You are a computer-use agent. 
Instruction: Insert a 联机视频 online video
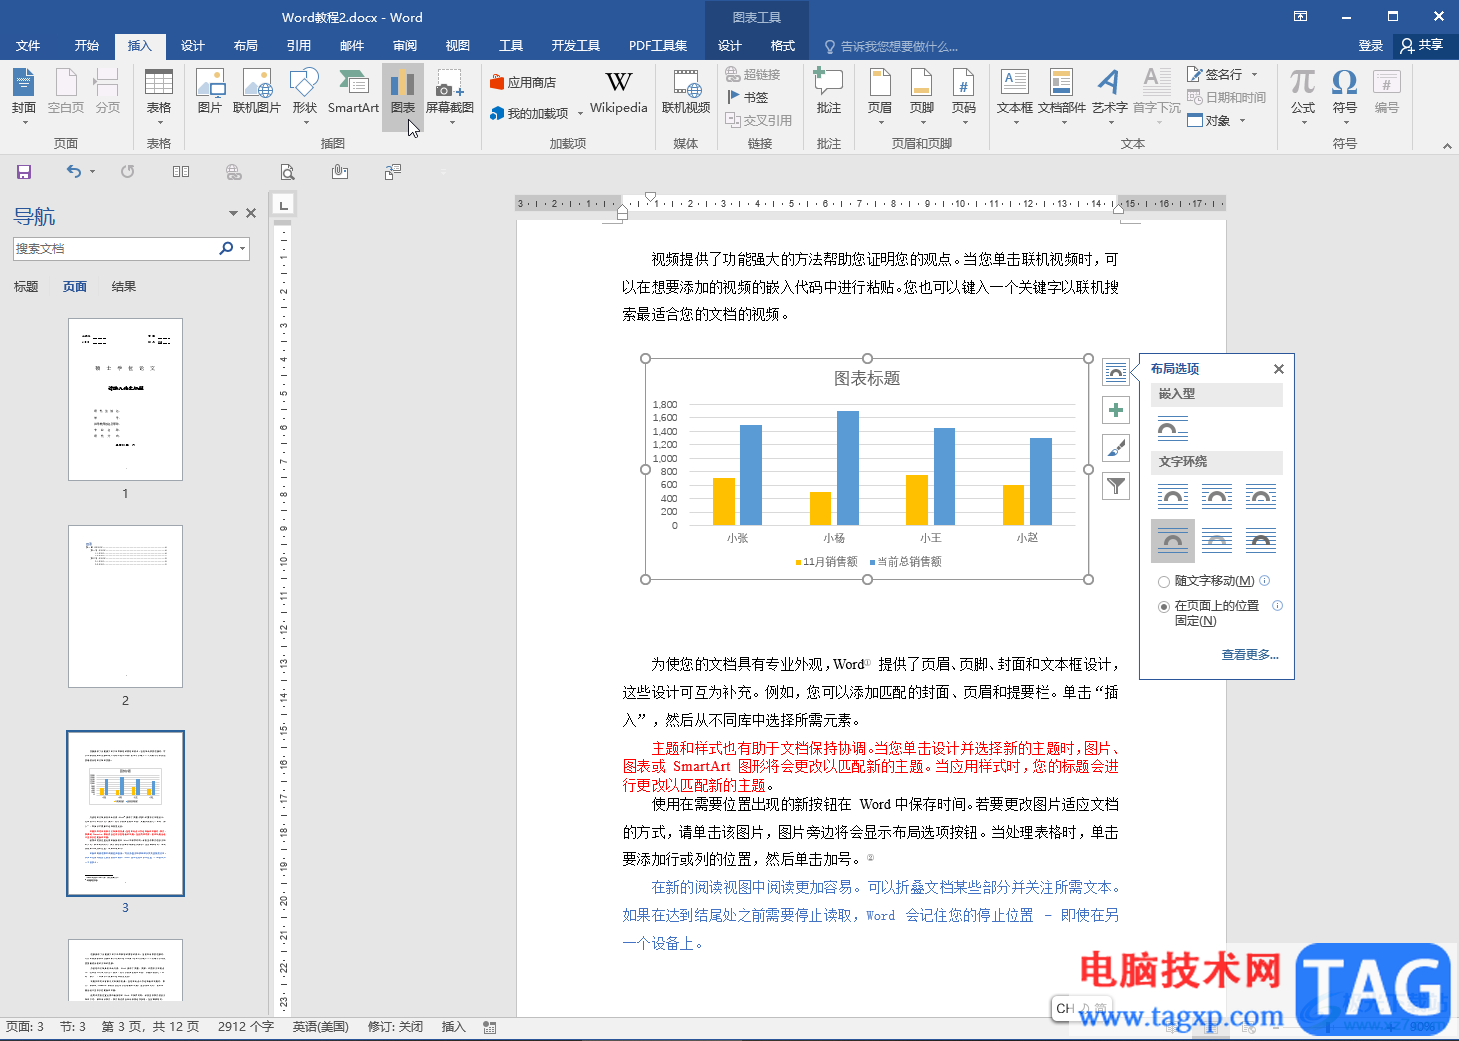[685, 92]
